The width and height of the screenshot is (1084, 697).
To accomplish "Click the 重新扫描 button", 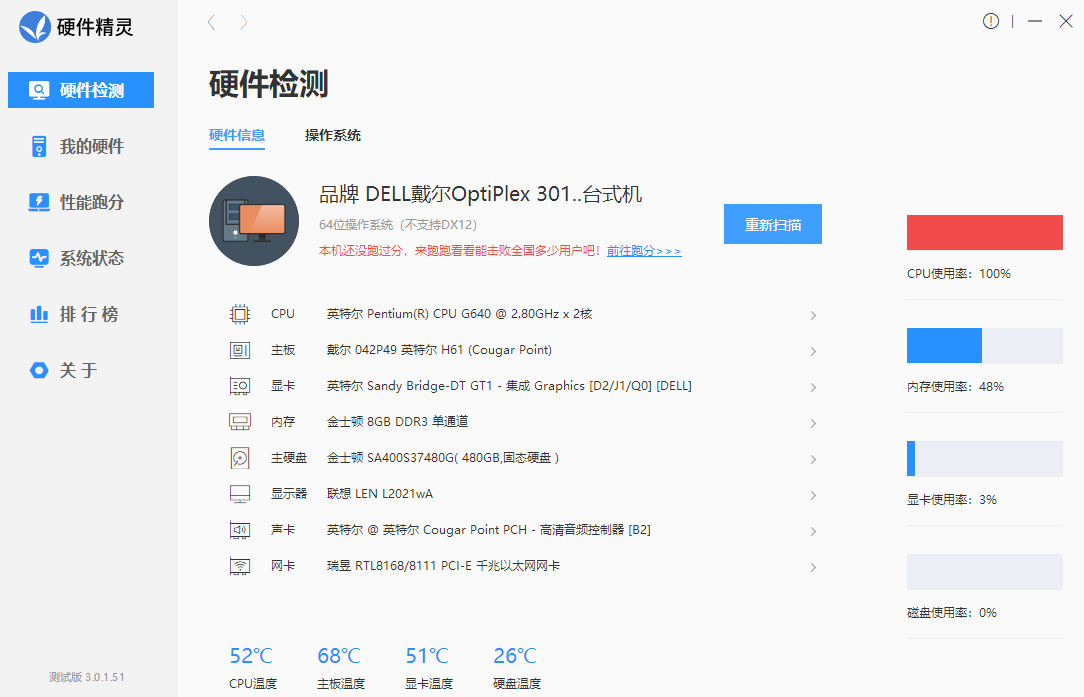I will pos(773,224).
